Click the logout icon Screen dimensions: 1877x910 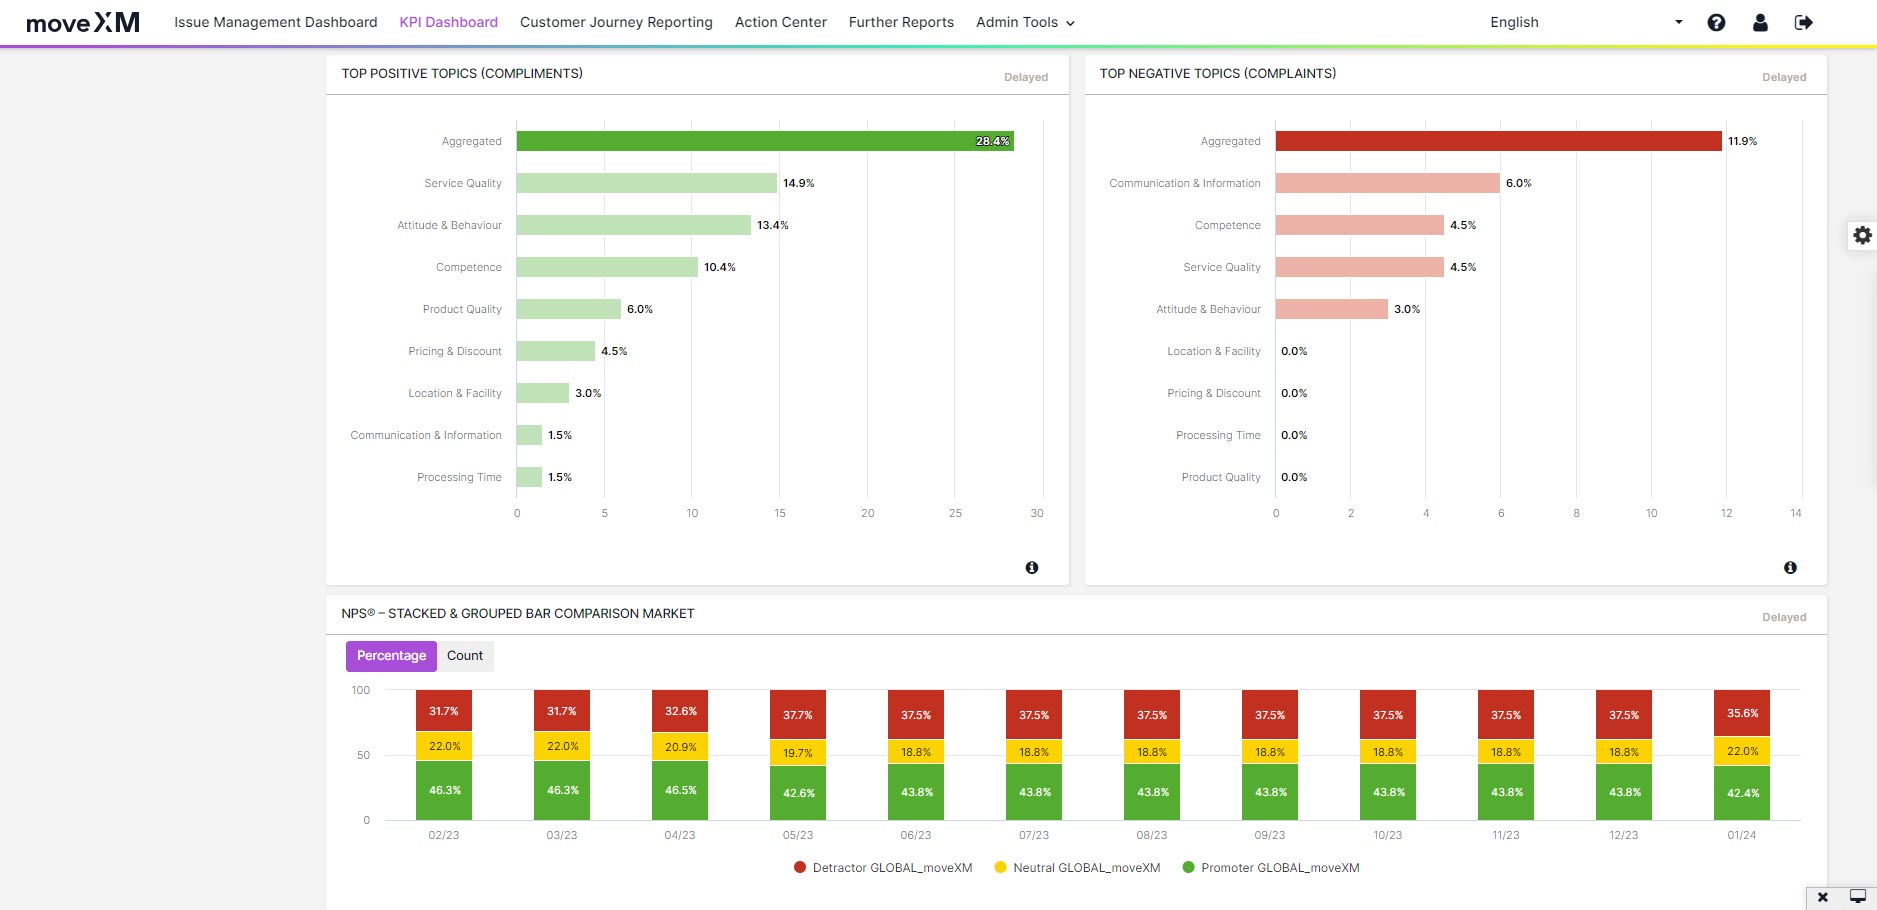(x=1803, y=22)
